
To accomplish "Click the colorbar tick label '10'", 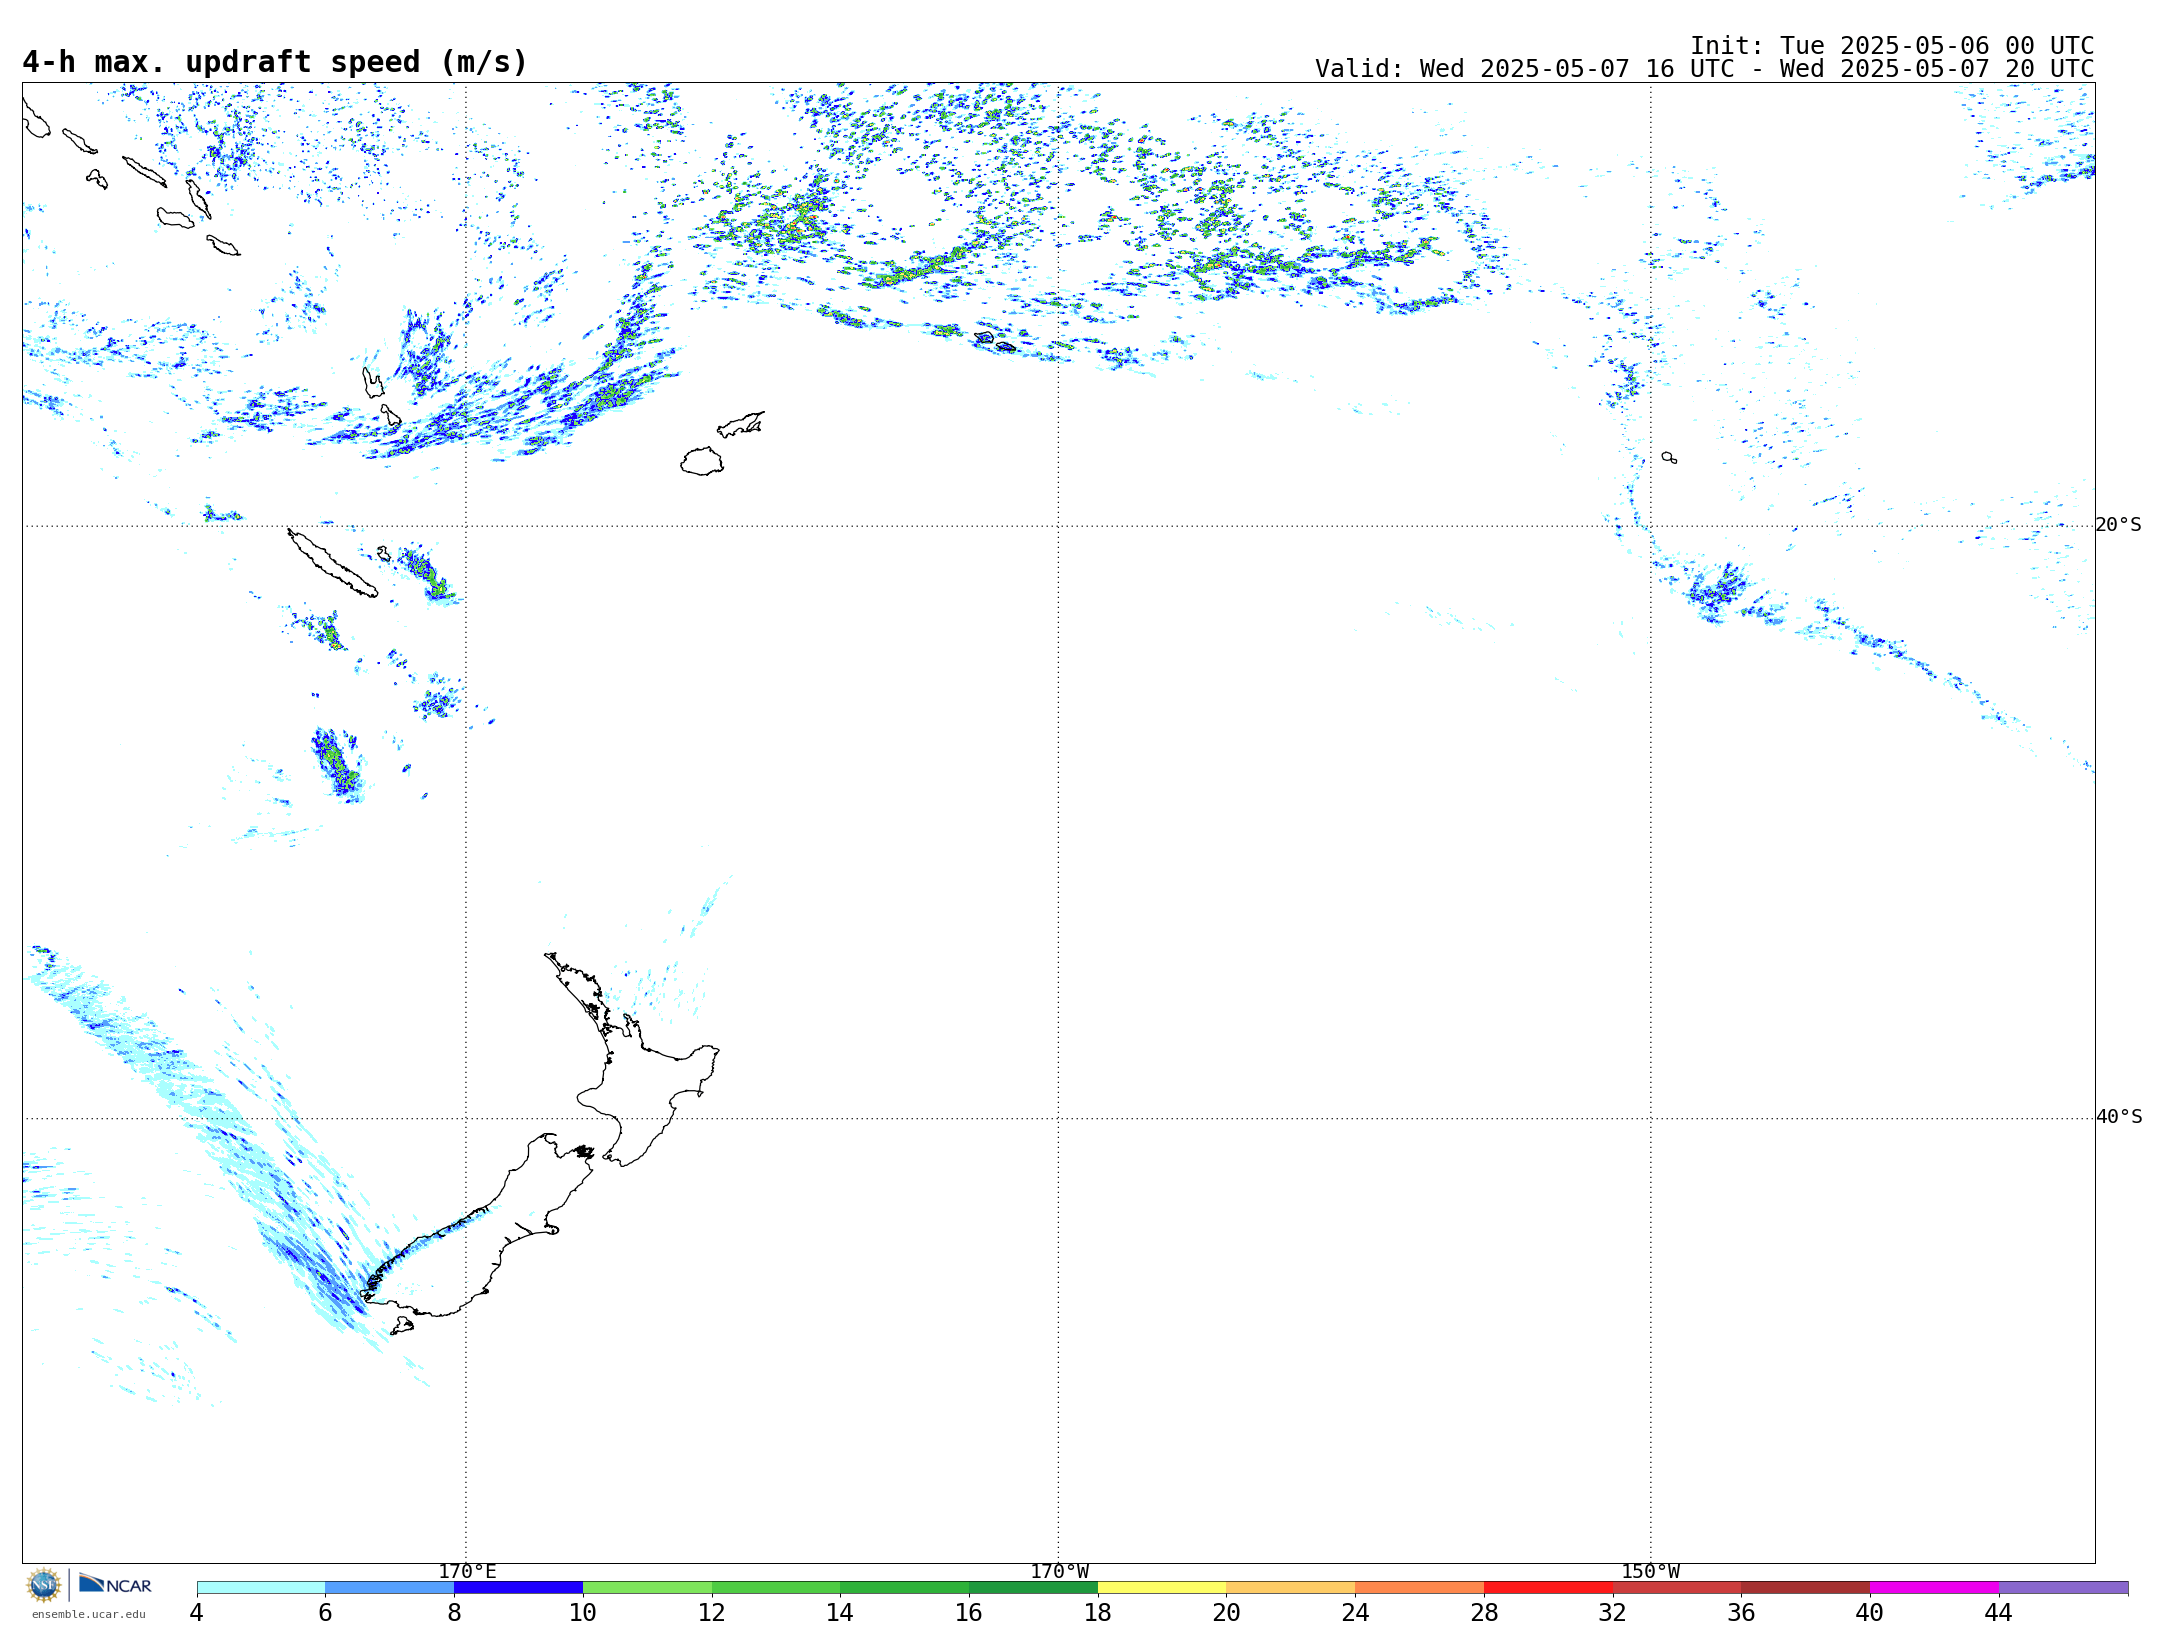I will (583, 1613).
